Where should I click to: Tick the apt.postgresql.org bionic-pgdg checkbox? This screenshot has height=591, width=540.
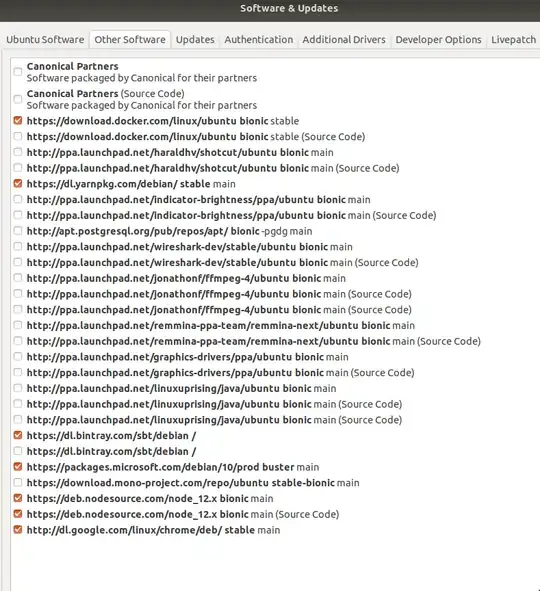pyautogui.click(x=18, y=231)
